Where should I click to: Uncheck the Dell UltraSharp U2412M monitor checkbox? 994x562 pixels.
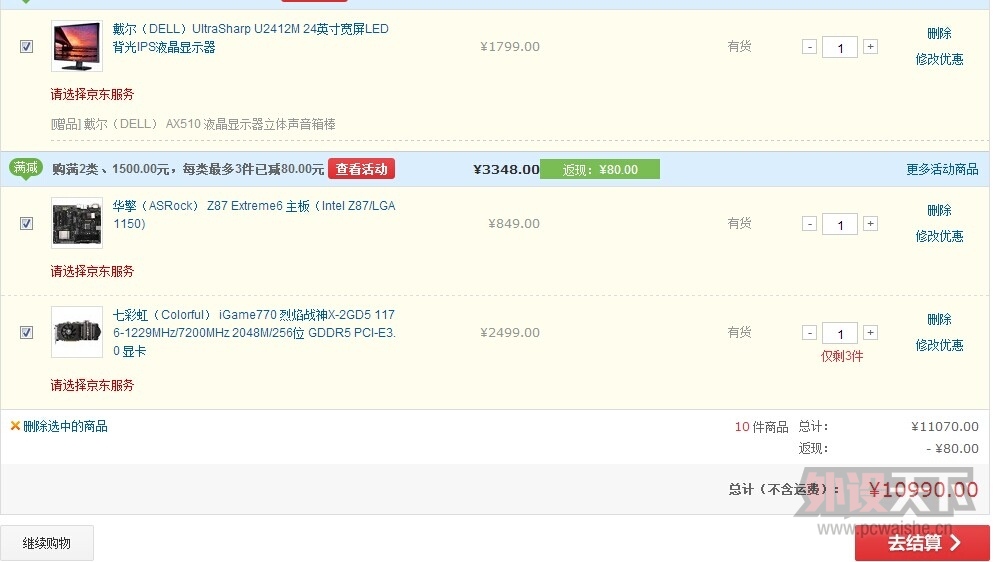point(26,46)
